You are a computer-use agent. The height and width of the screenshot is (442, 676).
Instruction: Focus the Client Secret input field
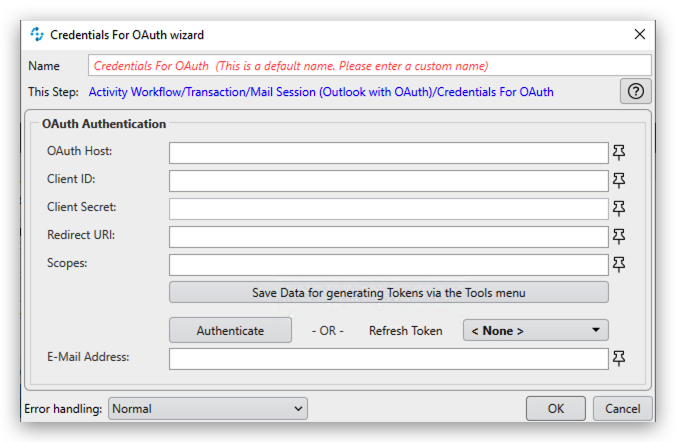point(388,209)
